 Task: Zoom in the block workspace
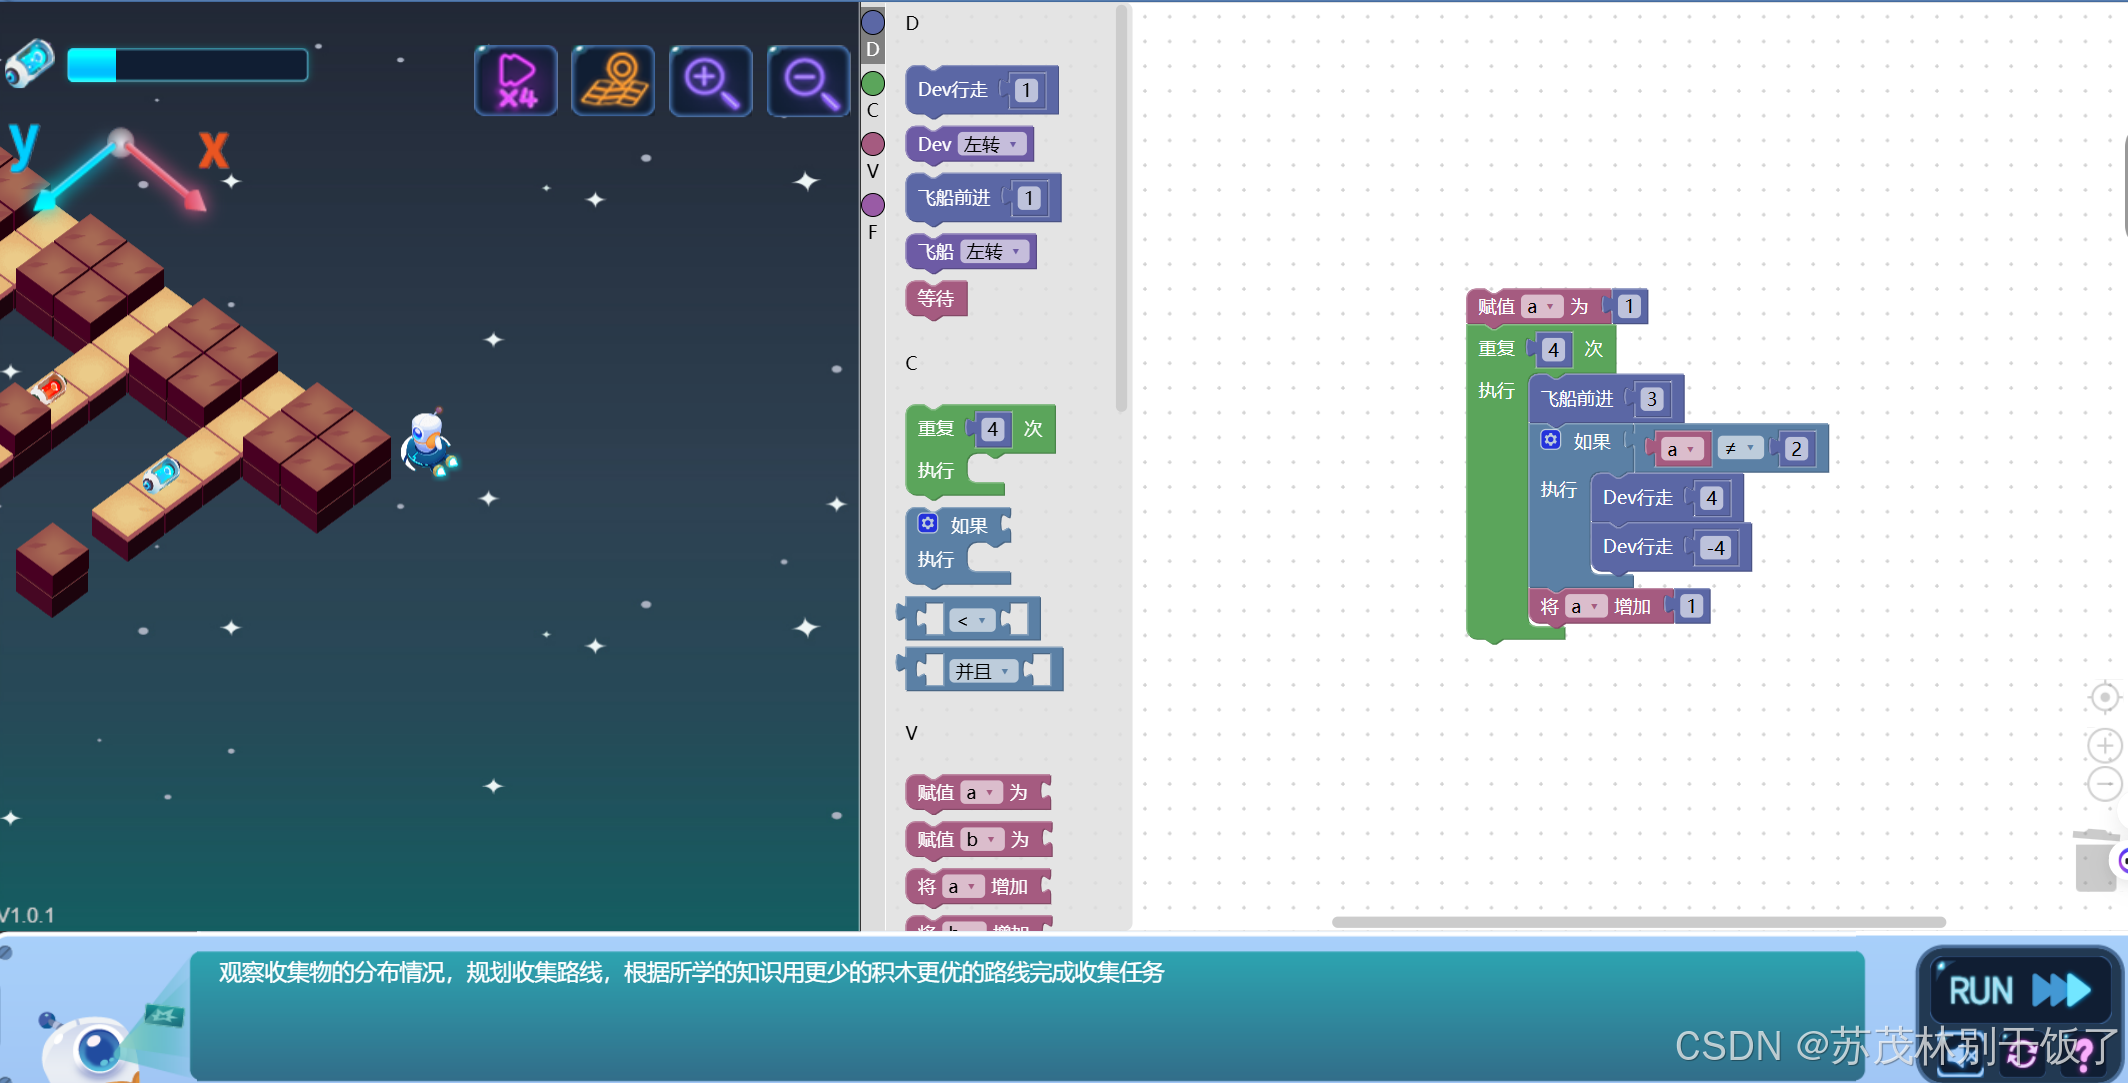[x=2104, y=745]
